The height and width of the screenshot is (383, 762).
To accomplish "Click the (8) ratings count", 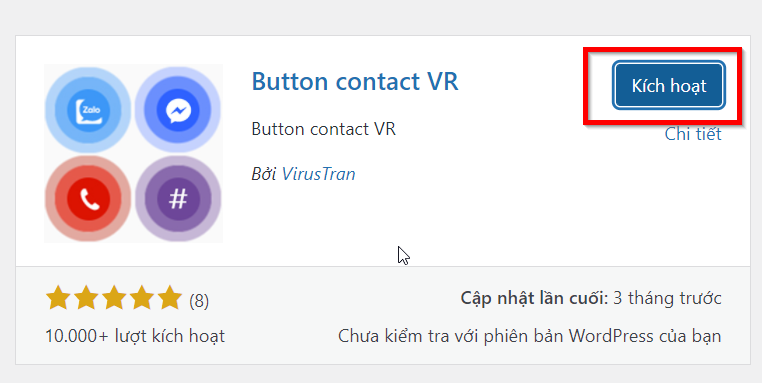I will 199,301.
